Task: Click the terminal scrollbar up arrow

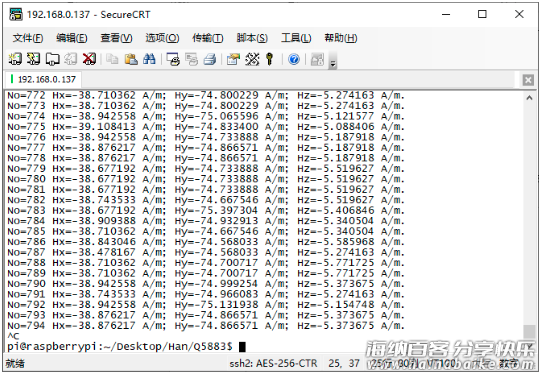Action: [x=529, y=98]
